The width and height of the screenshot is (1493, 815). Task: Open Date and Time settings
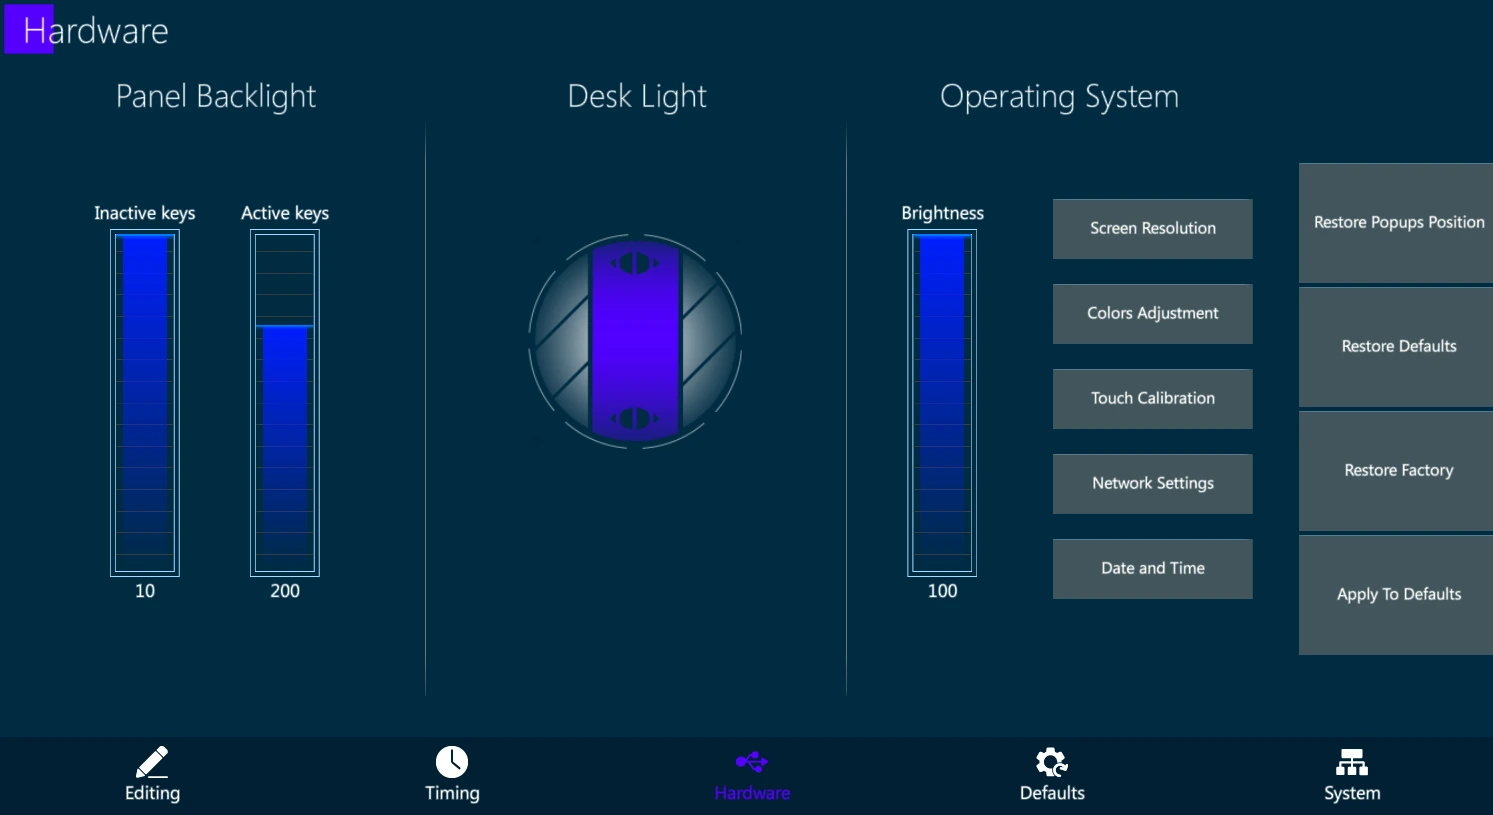point(1153,569)
